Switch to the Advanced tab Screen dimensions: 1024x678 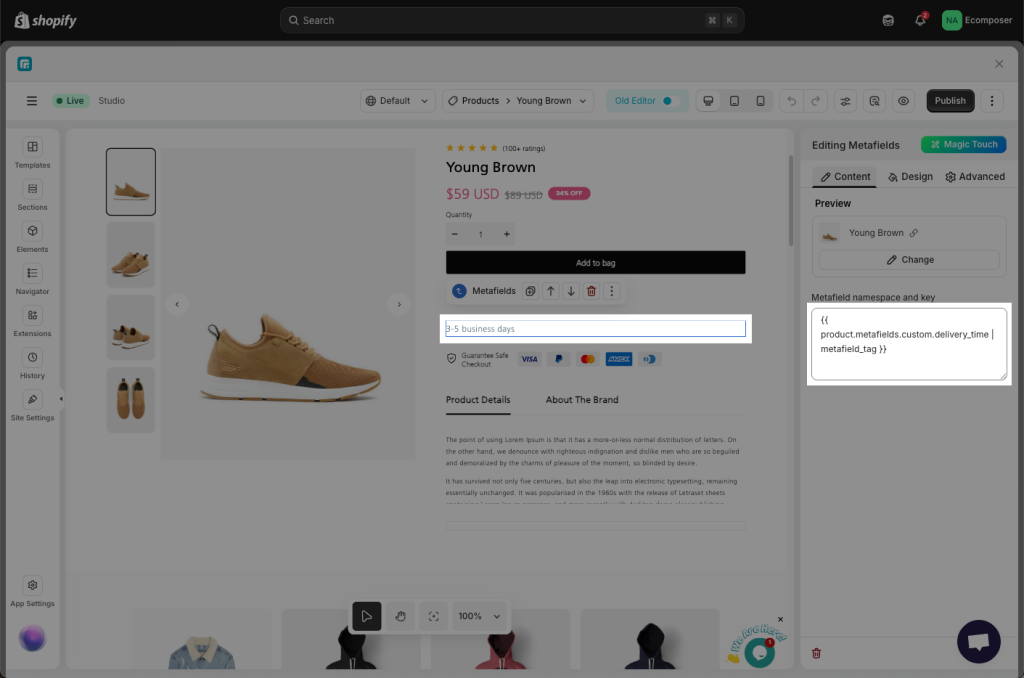click(975, 176)
